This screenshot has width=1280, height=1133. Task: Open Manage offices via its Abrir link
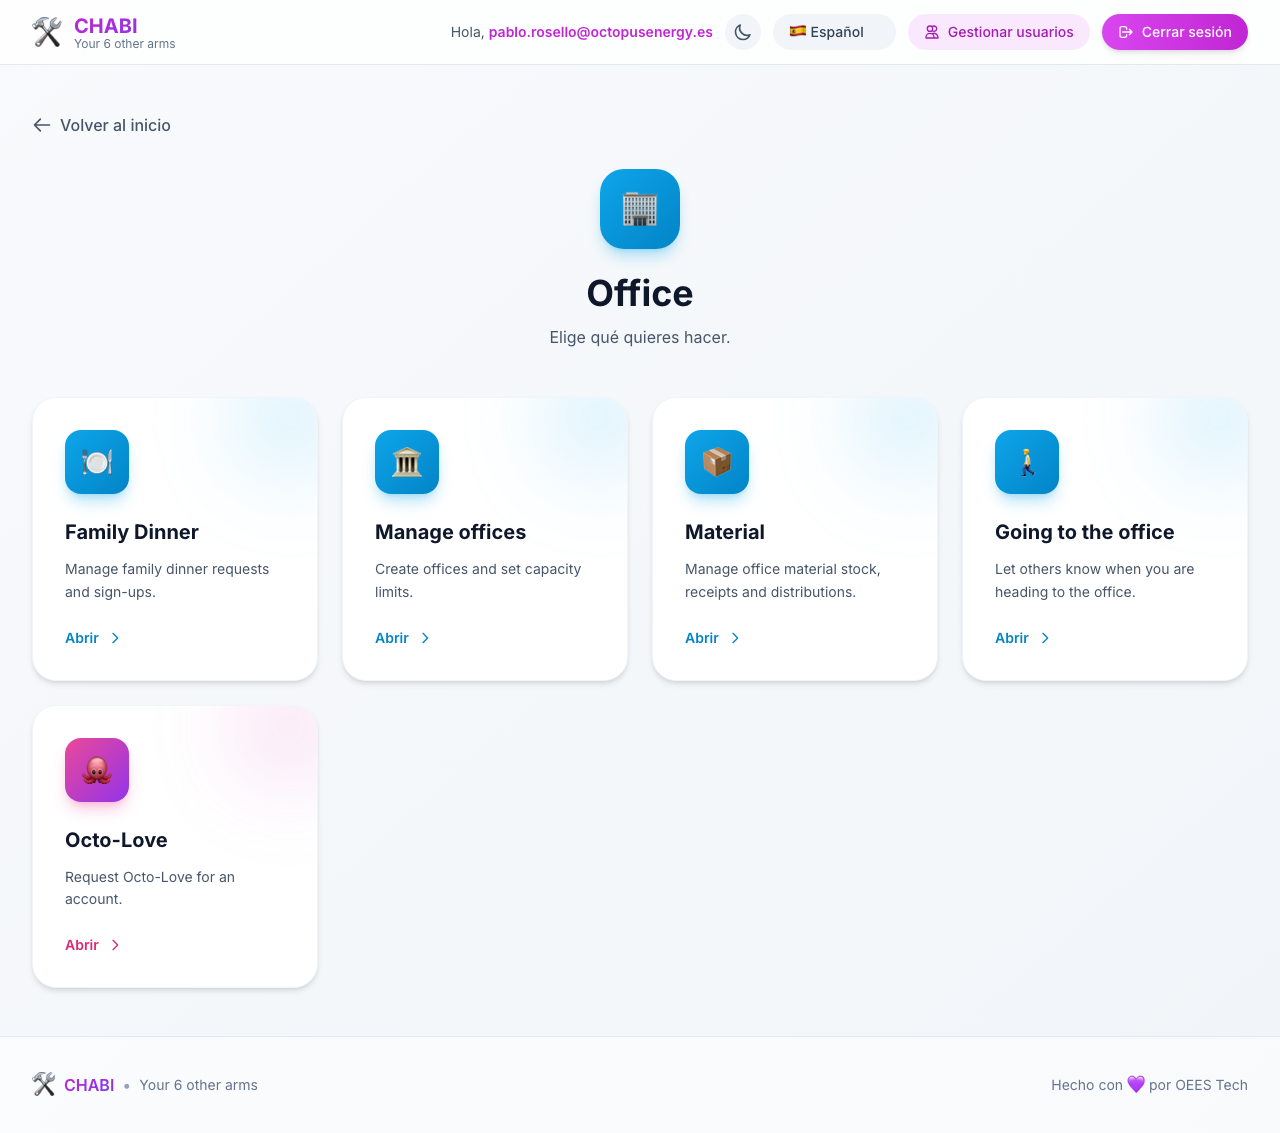pos(403,638)
